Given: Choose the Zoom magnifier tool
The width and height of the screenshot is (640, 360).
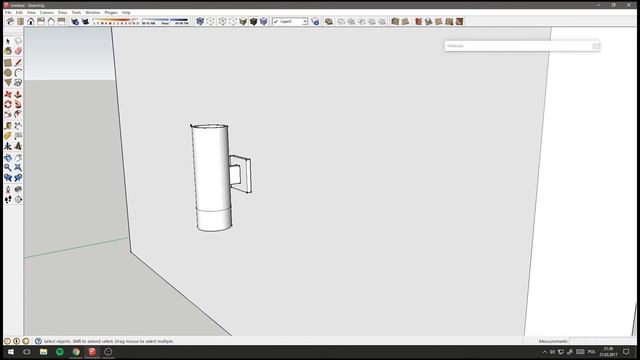Looking at the screenshot, I should (x=8, y=167).
